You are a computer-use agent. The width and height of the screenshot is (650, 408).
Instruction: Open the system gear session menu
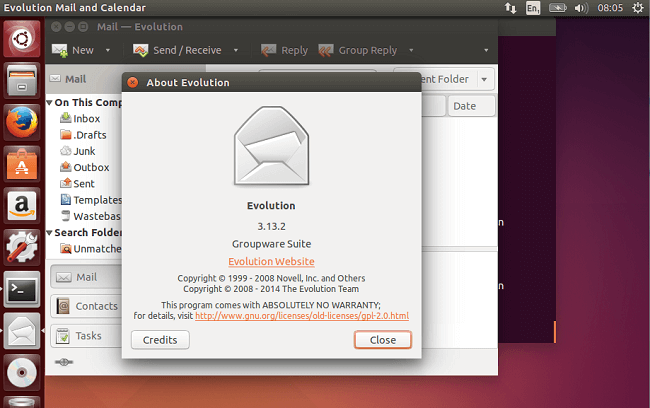(x=638, y=8)
